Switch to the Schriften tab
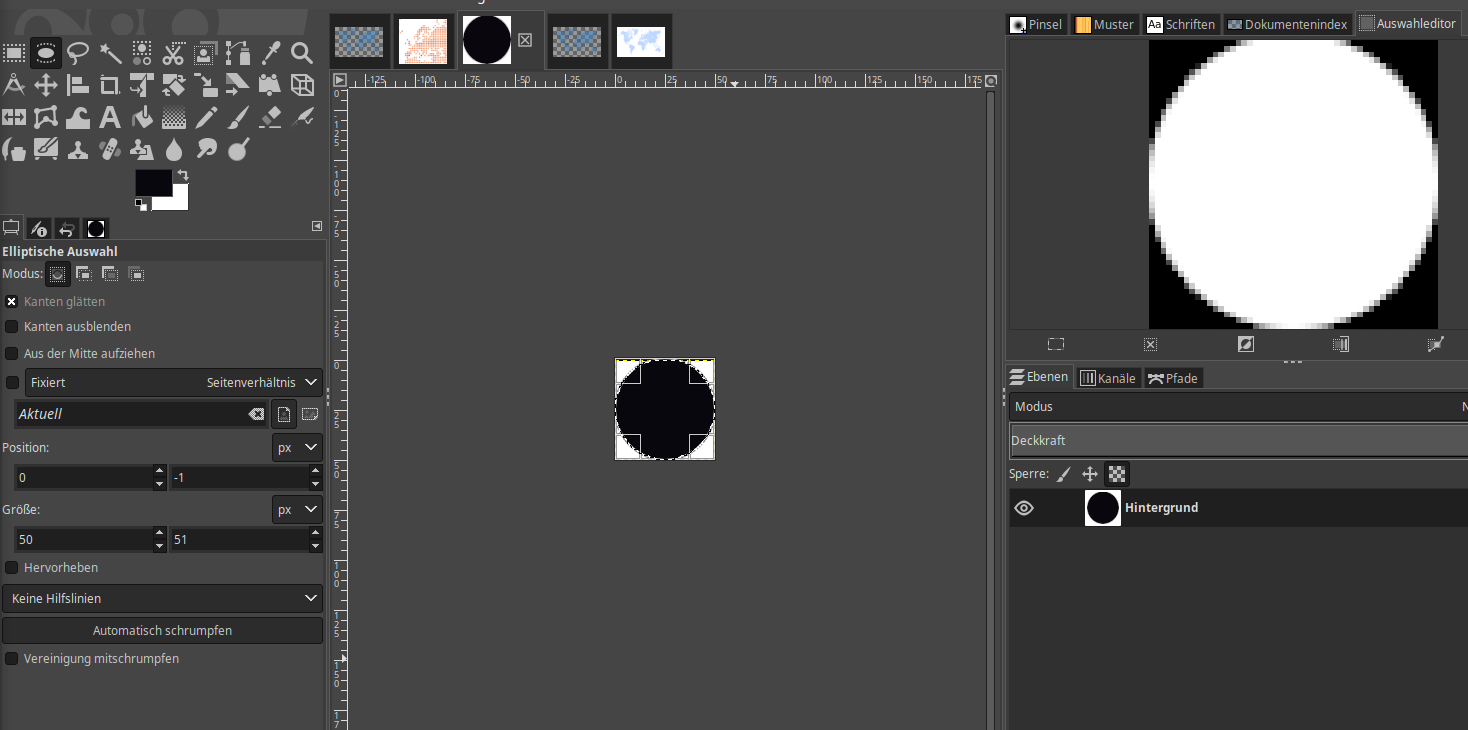This screenshot has width=1468, height=730. pos(1181,24)
